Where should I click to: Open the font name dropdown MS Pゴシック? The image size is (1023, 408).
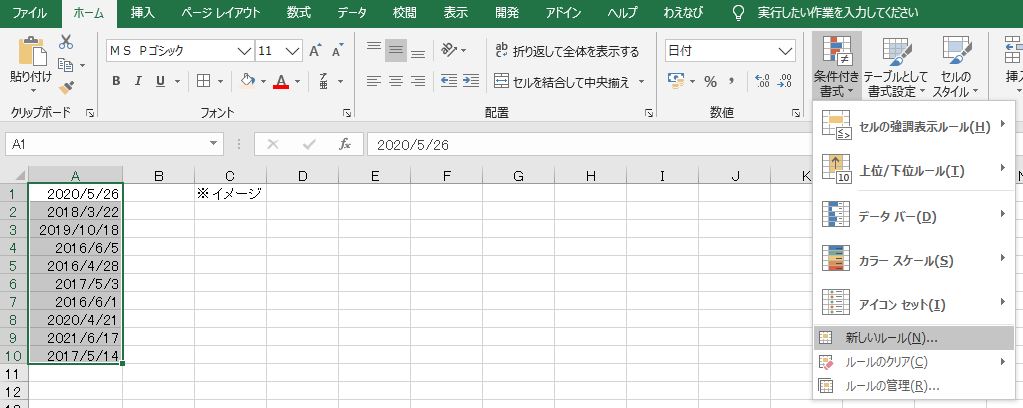[245, 51]
